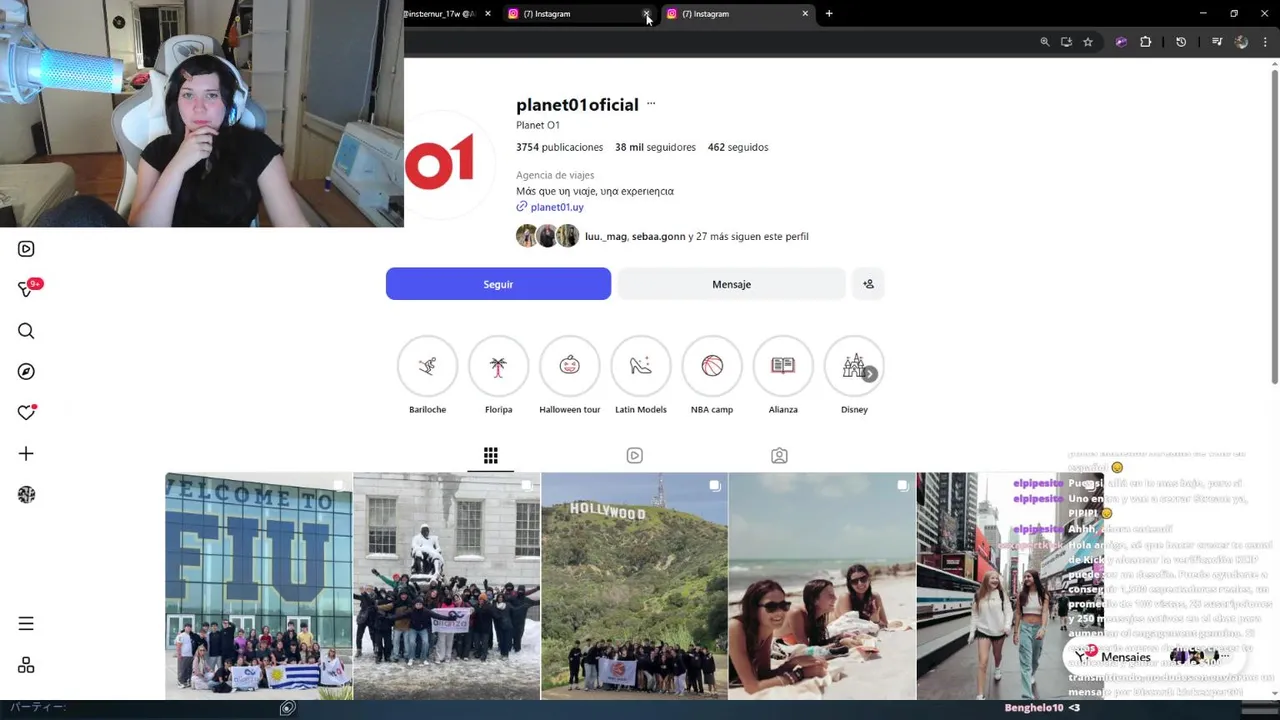Open mutual followers luu._mag link
This screenshot has height=720, width=1280.
[x=606, y=237]
